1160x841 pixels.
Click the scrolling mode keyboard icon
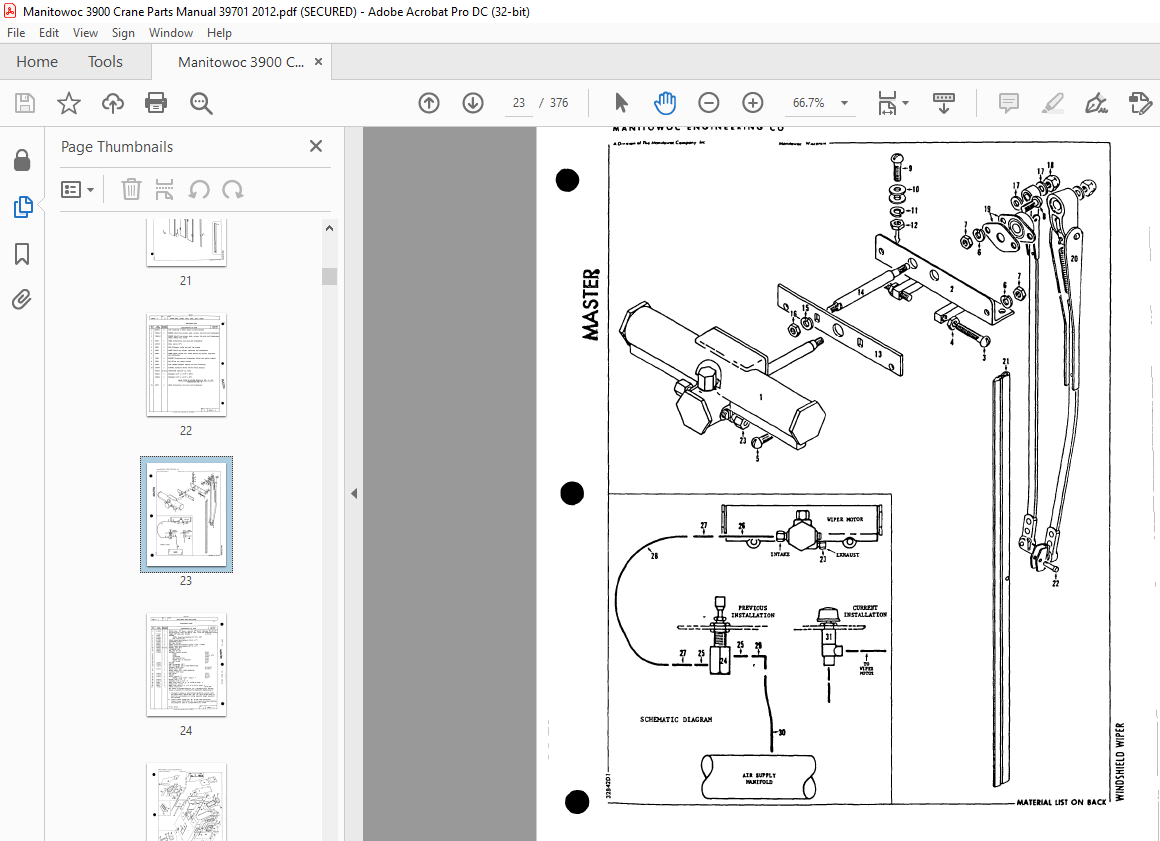(944, 103)
